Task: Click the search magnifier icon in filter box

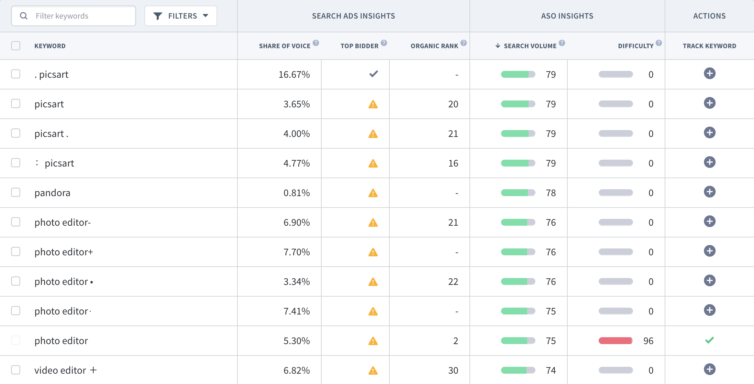Action: coord(24,16)
